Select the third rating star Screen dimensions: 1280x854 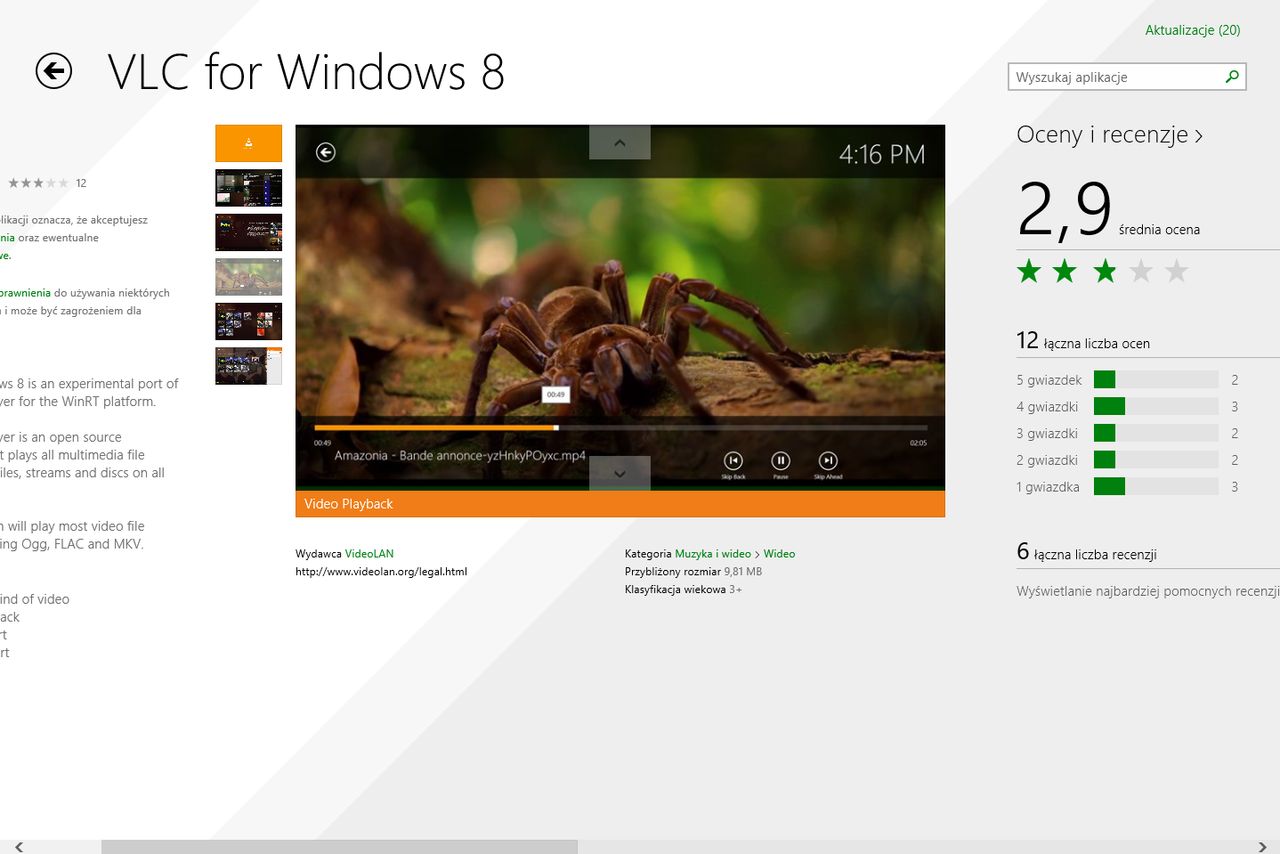click(x=1104, y=270)
